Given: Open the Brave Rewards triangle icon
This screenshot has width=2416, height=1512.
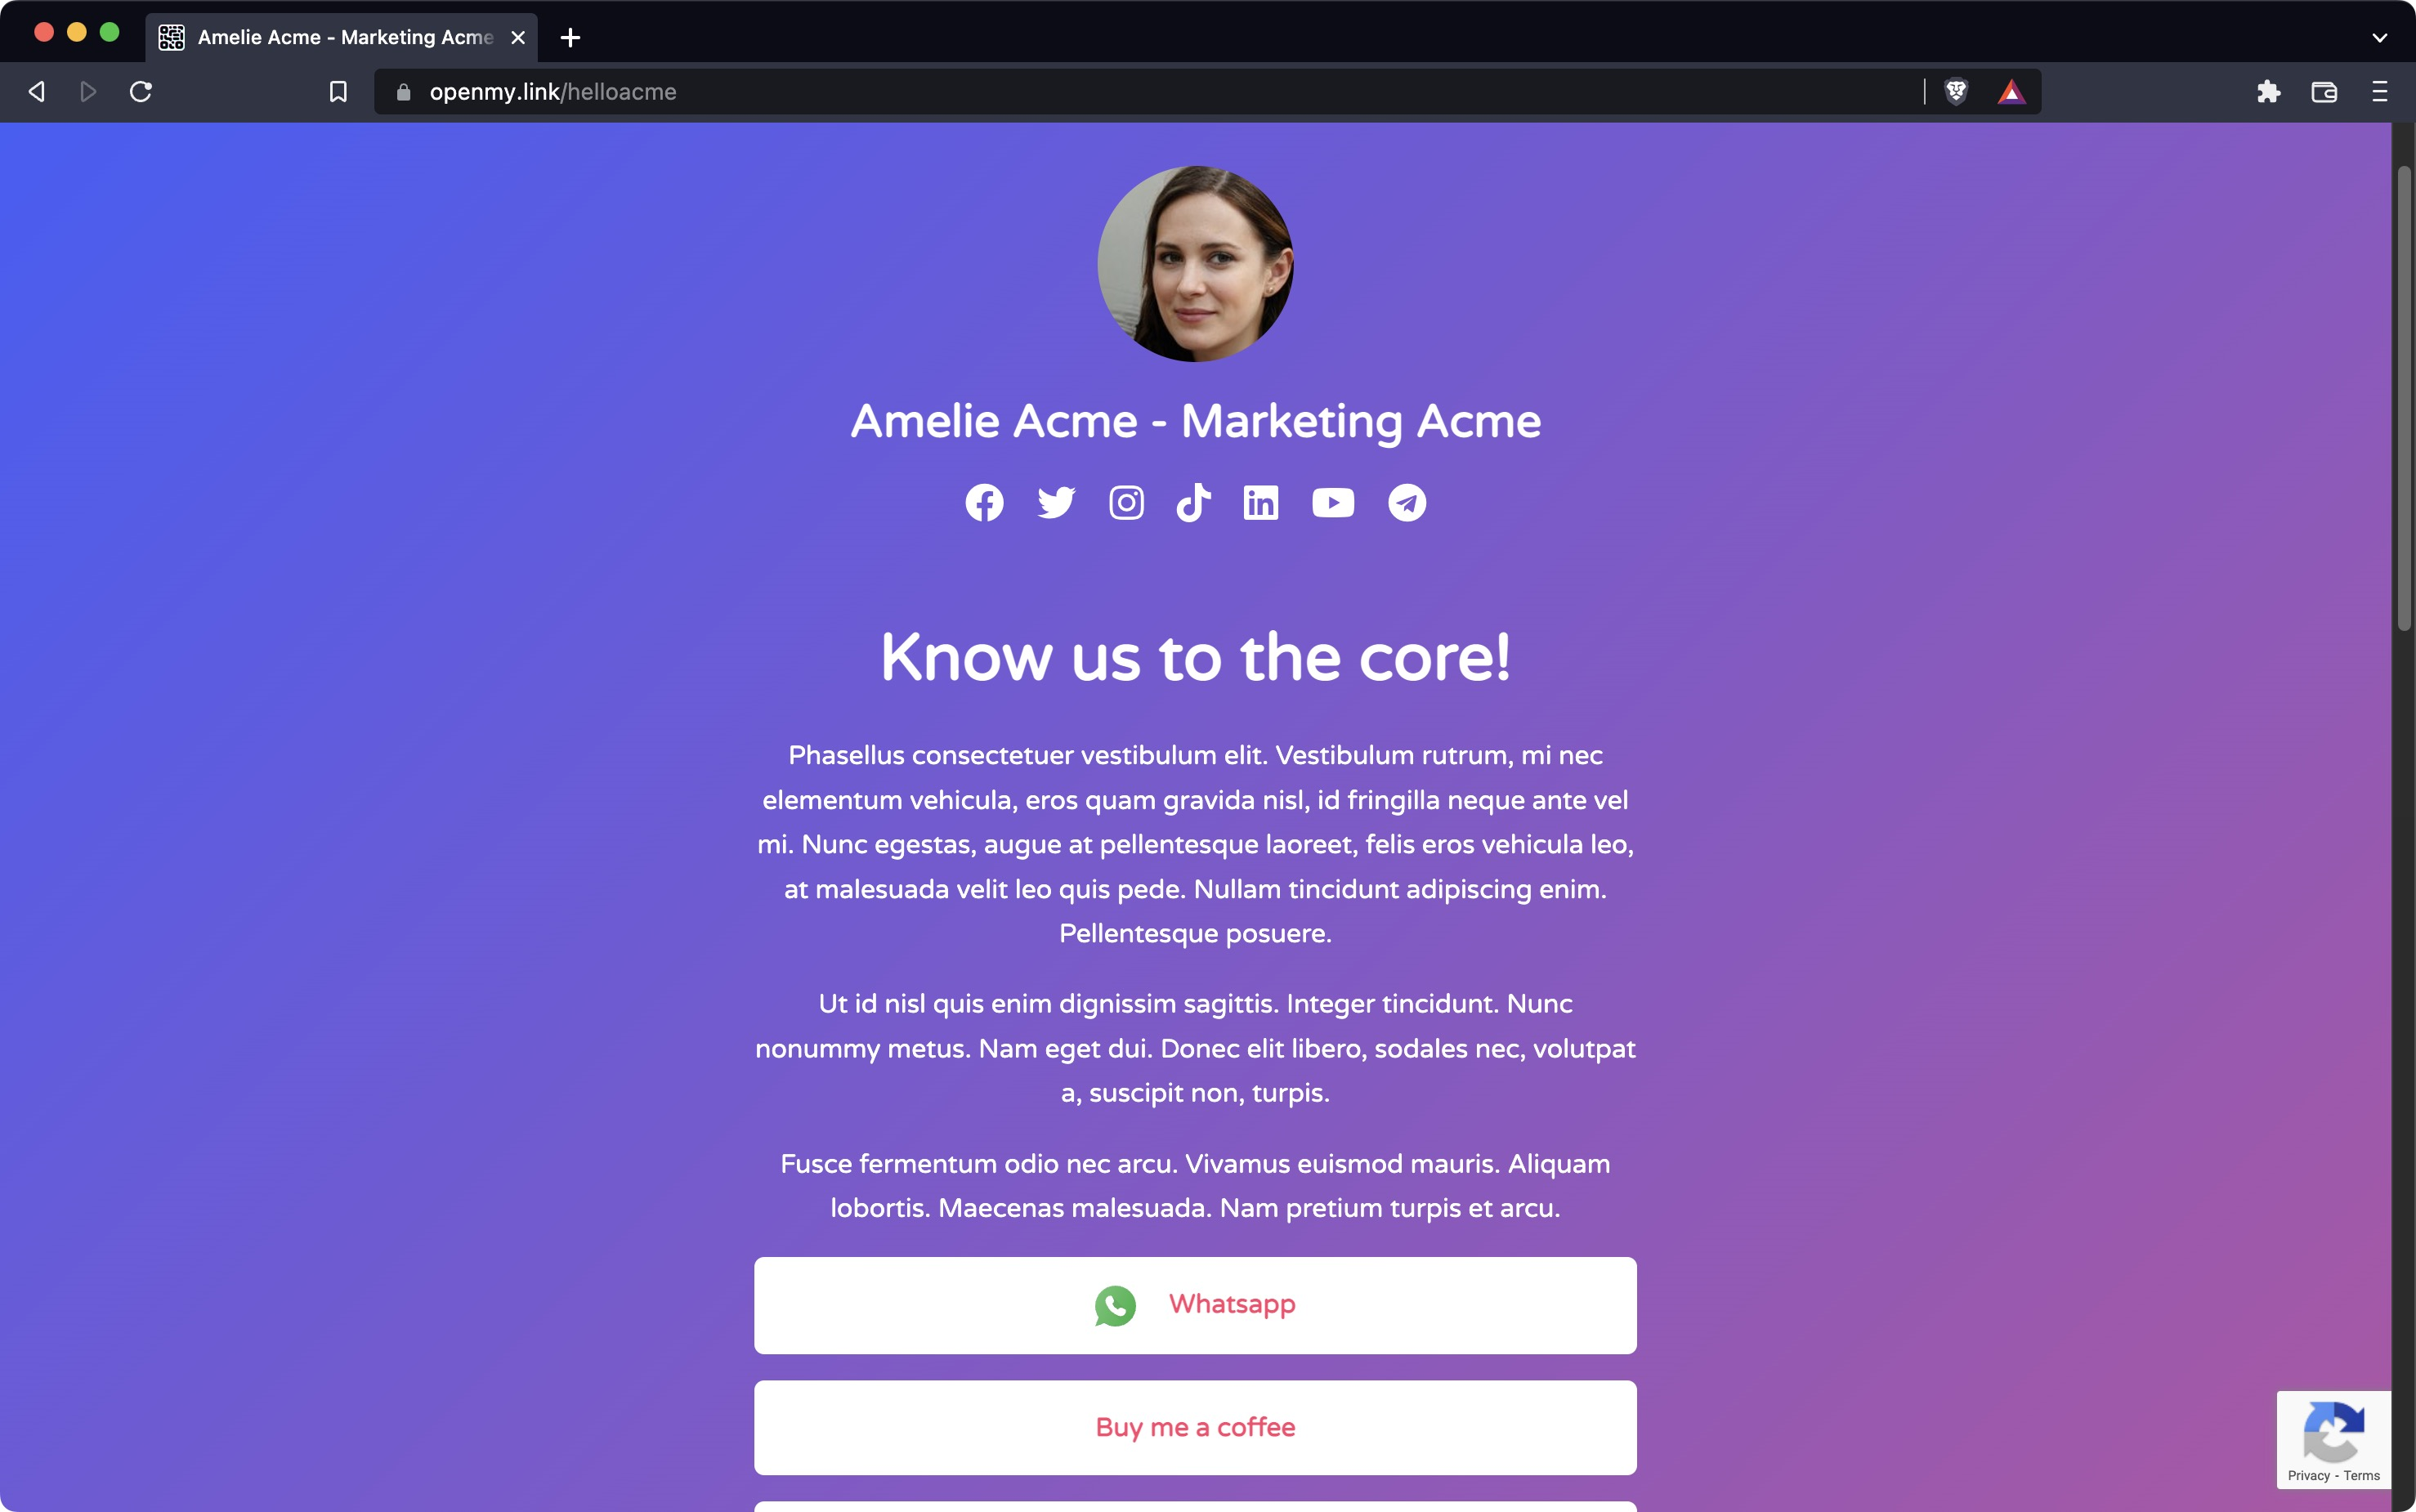Looking at the screenshot, I should click(2011, 92).
